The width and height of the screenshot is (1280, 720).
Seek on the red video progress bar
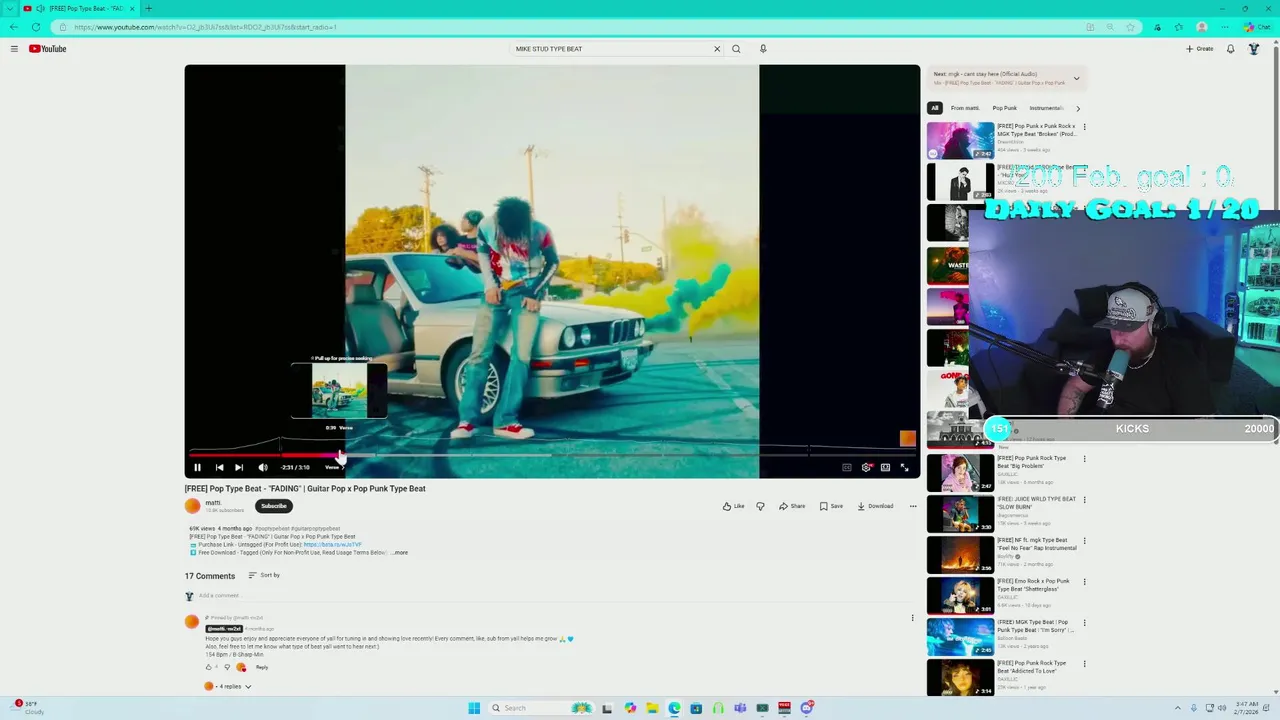552,455
